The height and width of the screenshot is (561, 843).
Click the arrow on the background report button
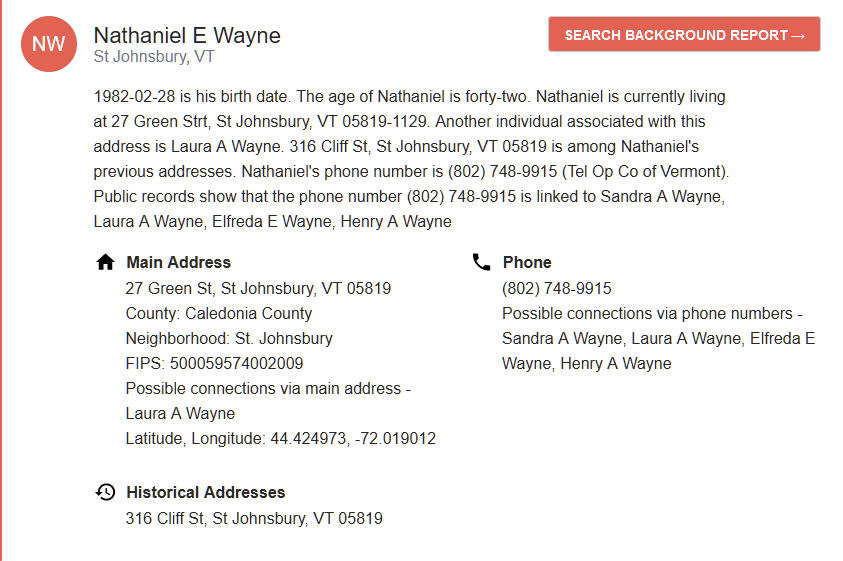(798, 35)
